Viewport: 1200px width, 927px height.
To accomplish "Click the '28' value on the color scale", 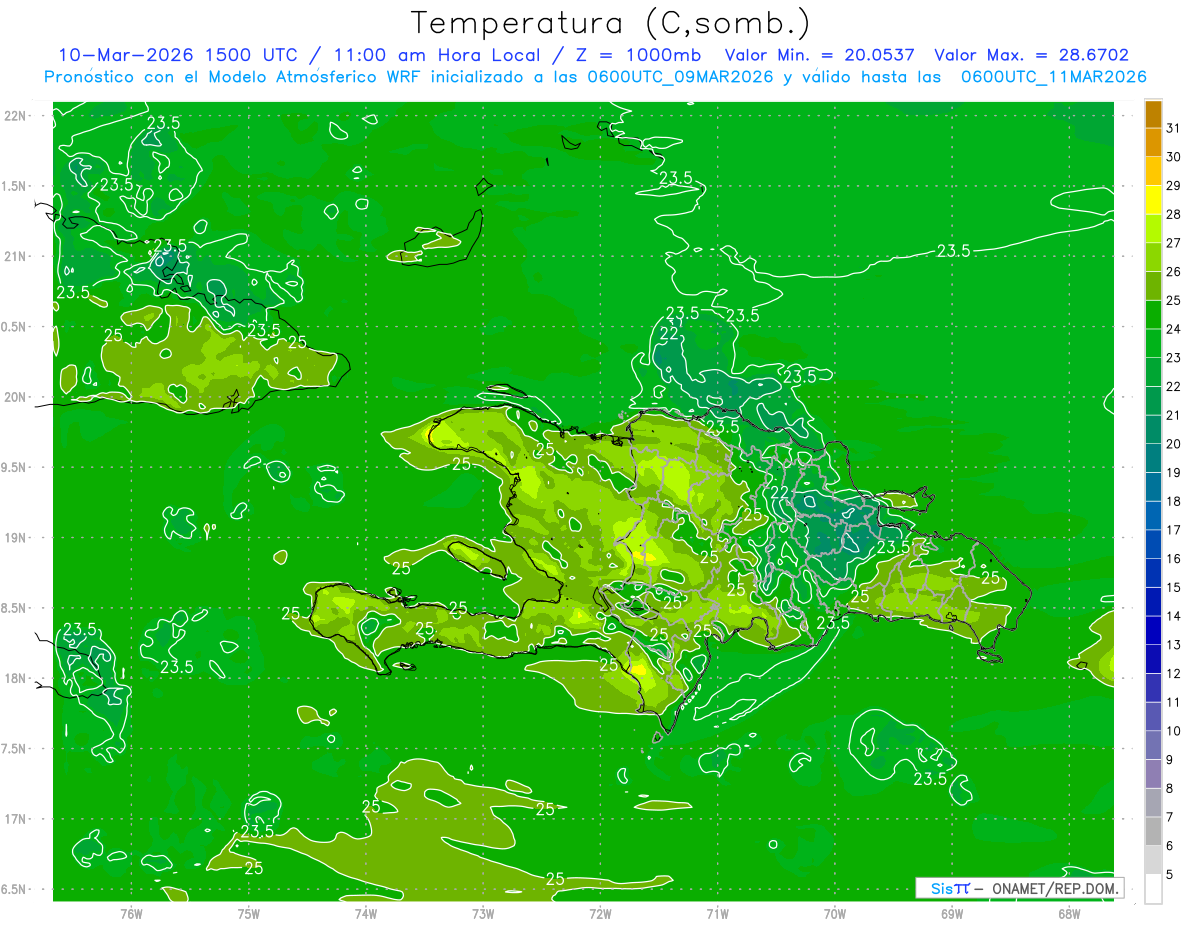I will pos(1173,214).
